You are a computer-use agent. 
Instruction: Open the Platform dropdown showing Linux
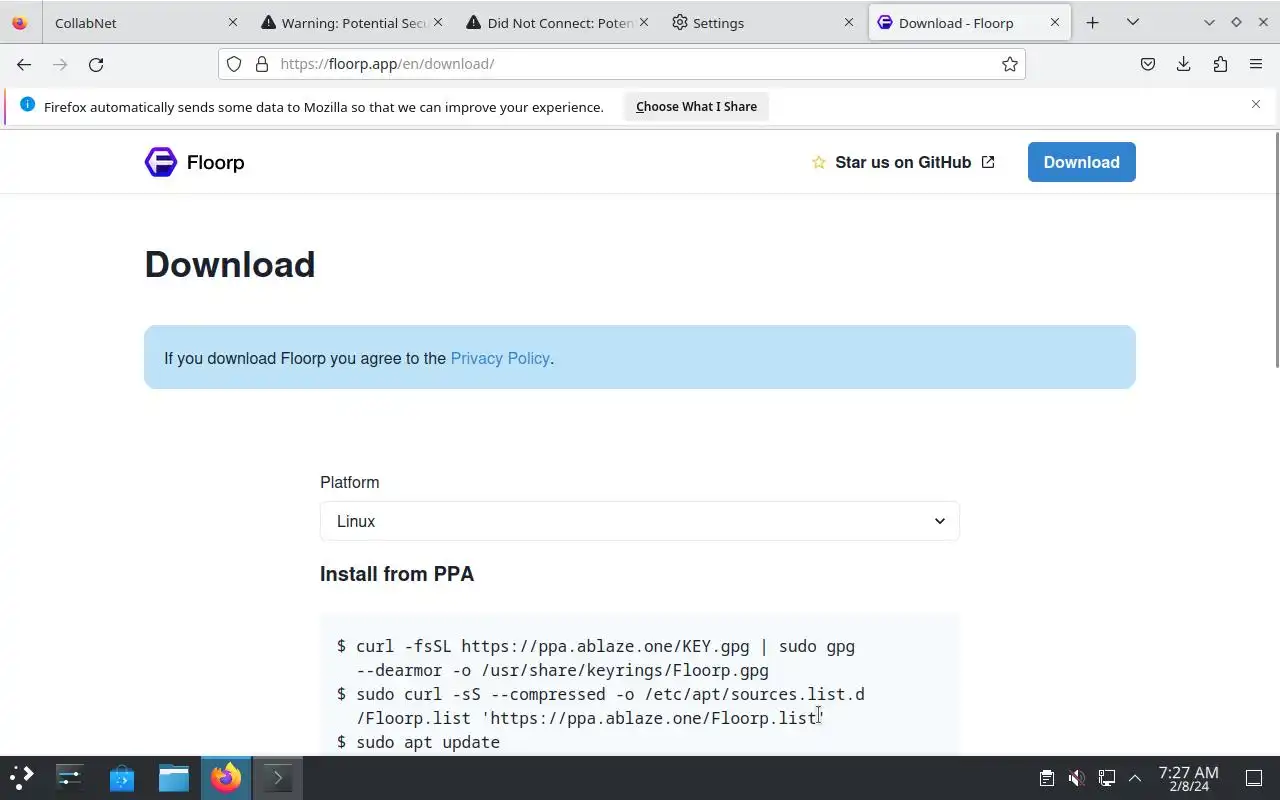(640, 521)
